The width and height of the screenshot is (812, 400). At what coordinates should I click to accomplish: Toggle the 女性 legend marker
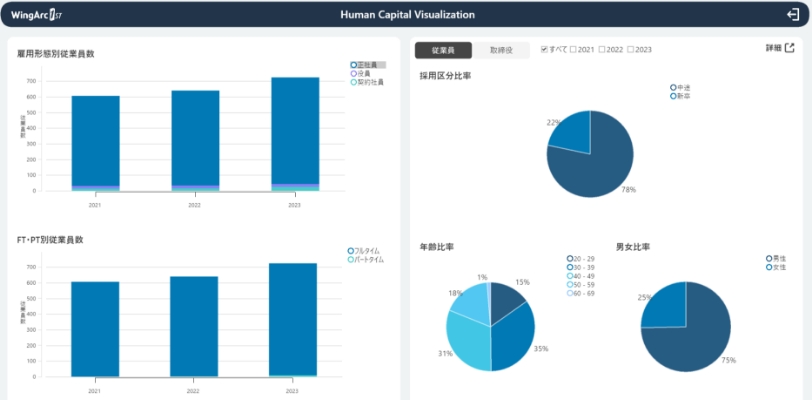(768, 266)
